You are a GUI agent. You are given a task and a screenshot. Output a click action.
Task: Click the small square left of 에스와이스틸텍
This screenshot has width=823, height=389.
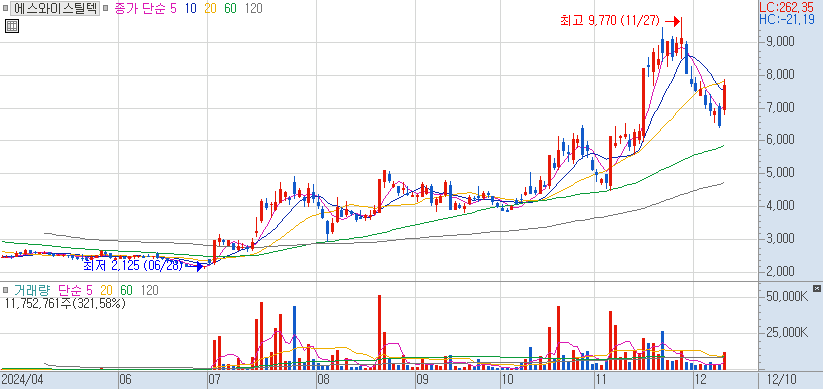coord(5,8)
